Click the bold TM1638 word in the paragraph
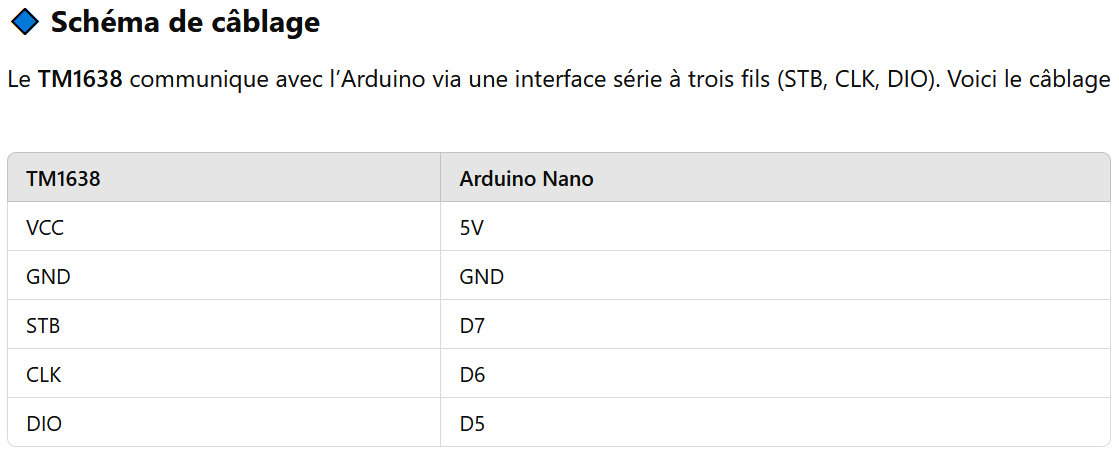Image resolution: width=1119 pixels, height=454 pixels. tap(80, 79)
